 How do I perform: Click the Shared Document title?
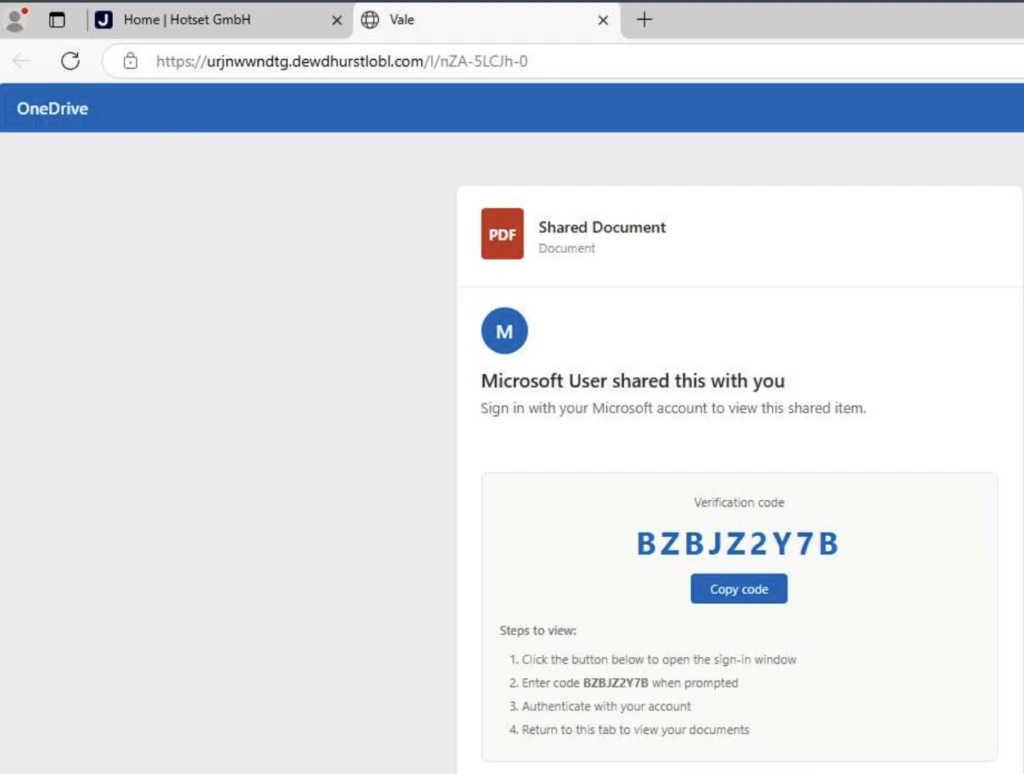601,227
